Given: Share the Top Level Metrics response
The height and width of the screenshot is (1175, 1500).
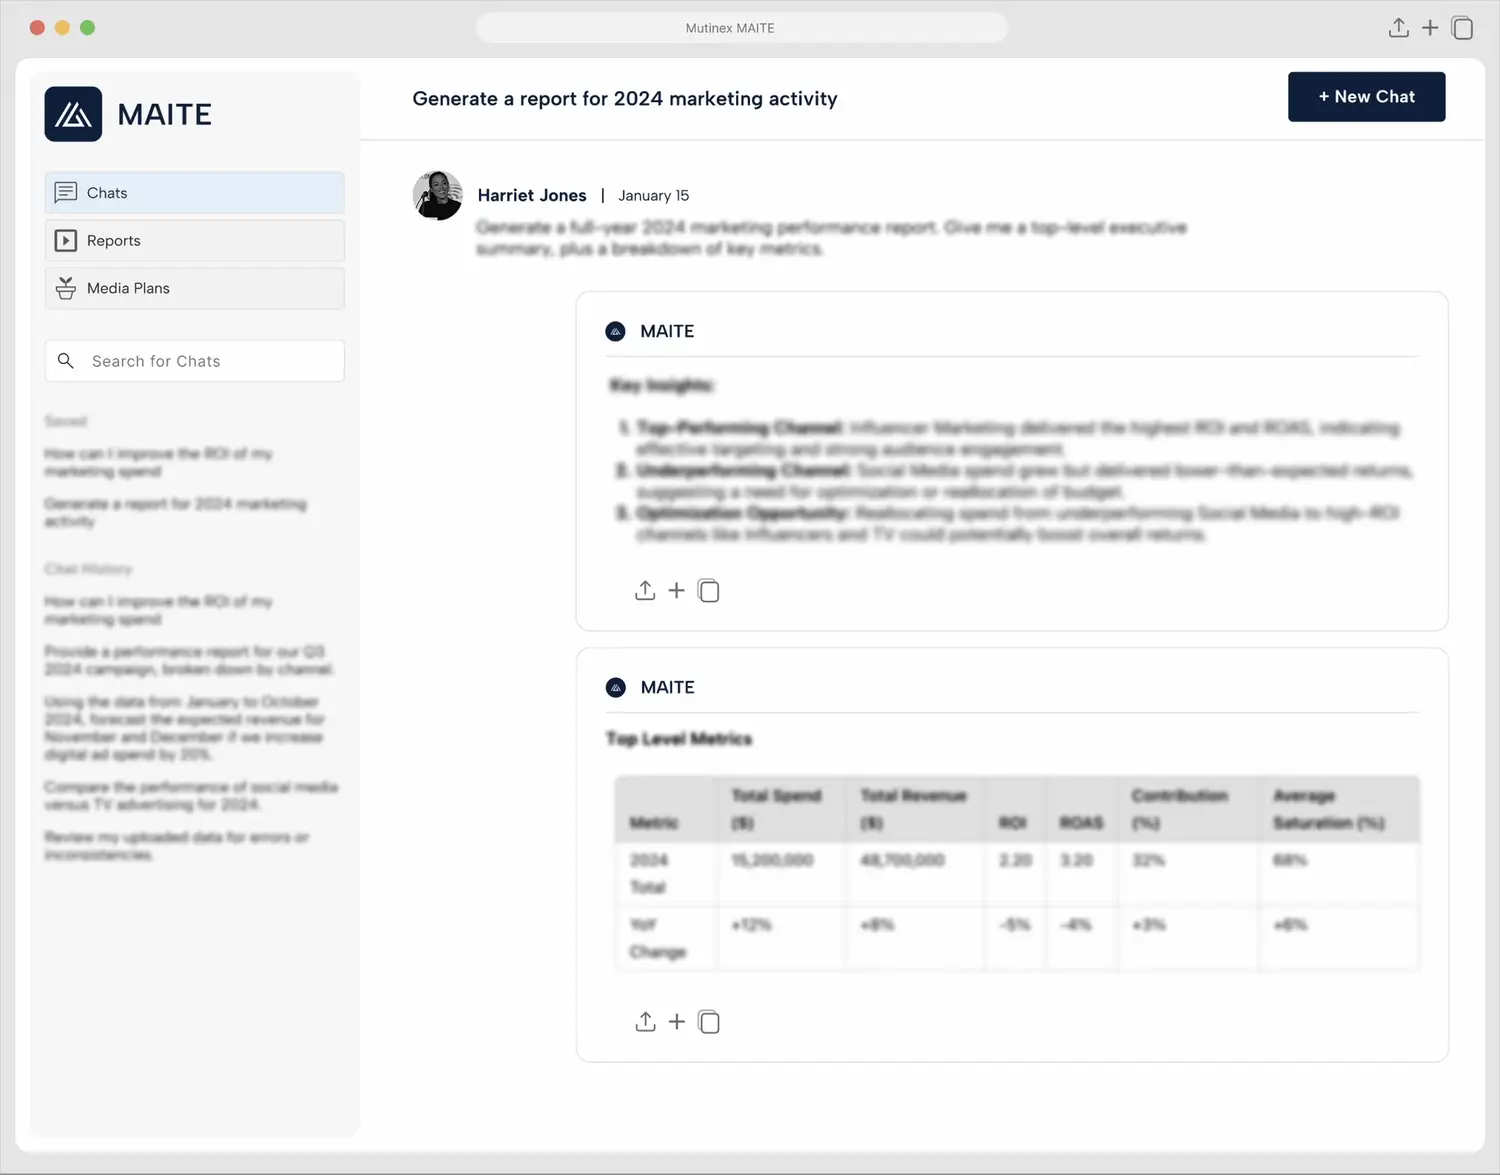Looking at the screenshot, I should click(645, 1022).
